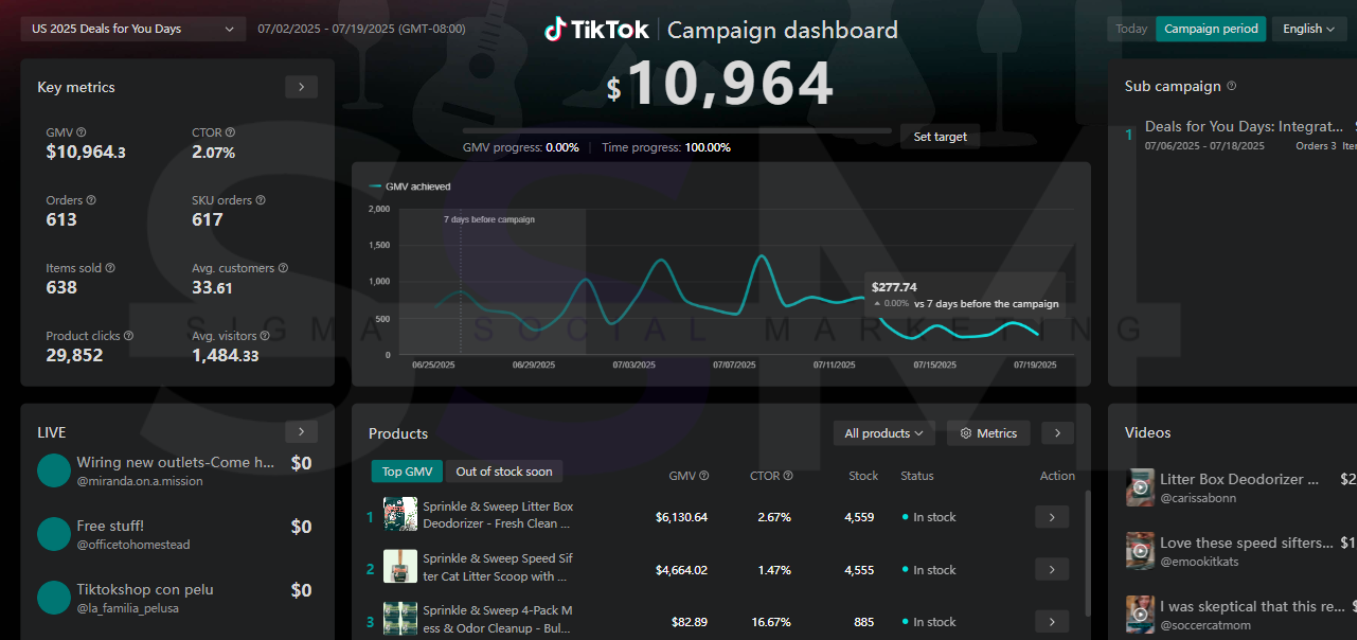The width and height of the screenshot is (1357, 640).
Task: Expand the Key metrics panel arrow
Action: point(301,87)
